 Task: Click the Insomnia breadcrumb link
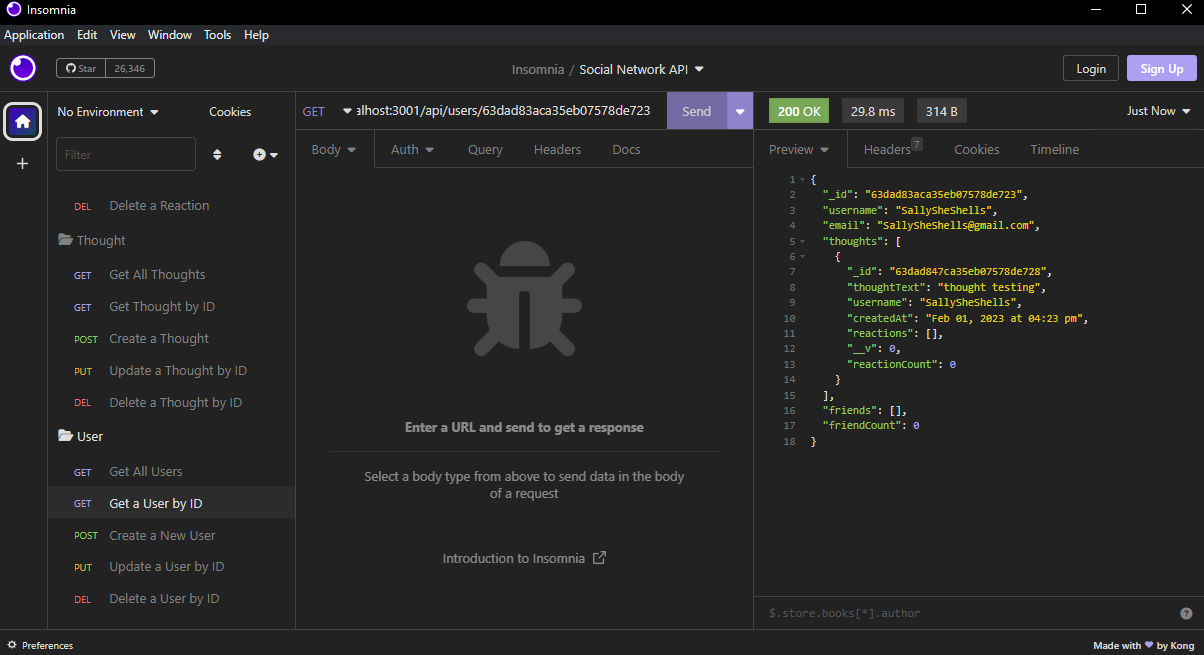coord(538,69)
